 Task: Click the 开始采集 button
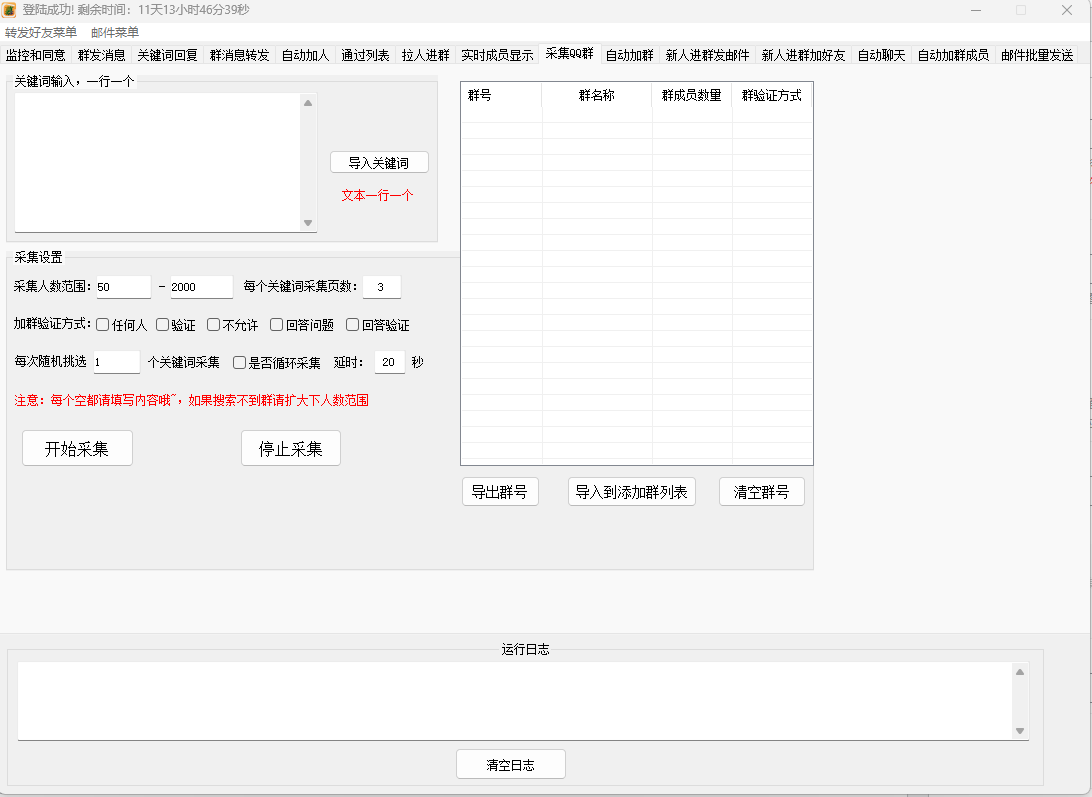click(x=77, y=448)
